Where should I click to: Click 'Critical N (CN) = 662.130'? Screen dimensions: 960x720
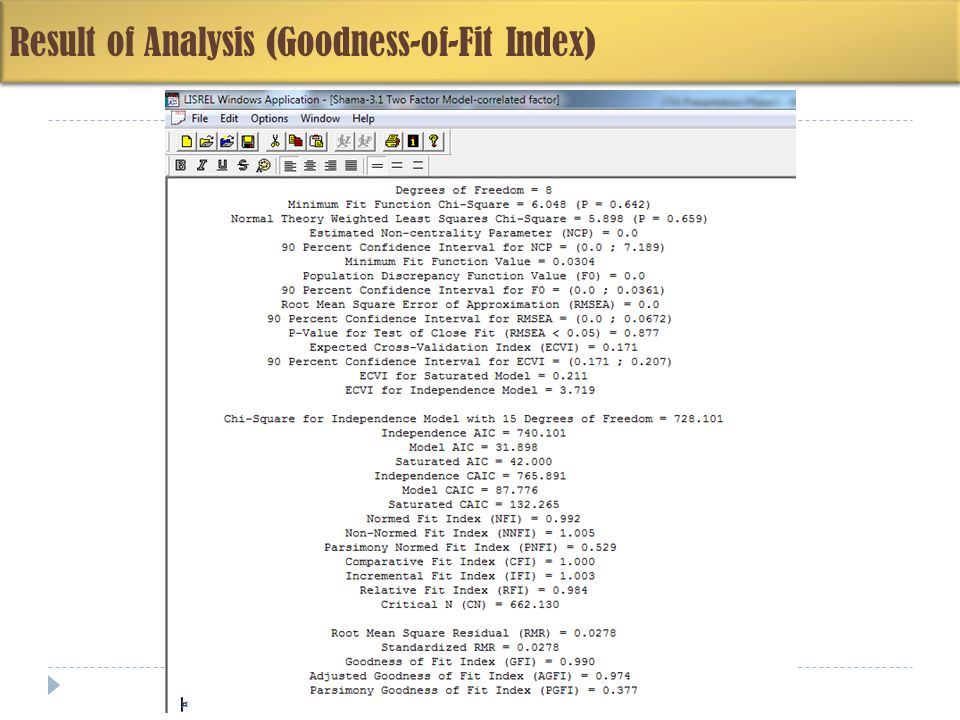(x=470, y=604)
